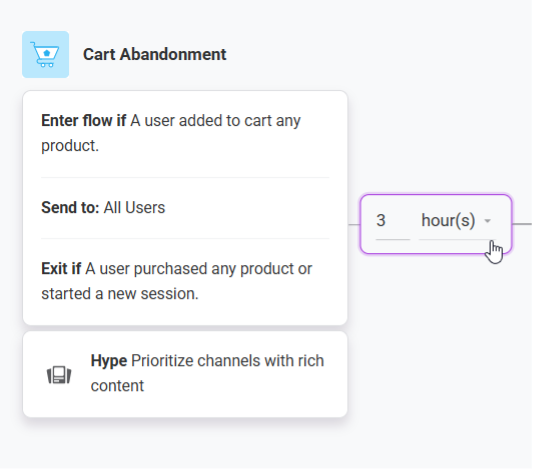Click the Hype channel priority icon
This screenshot has width=533, height=470.
pyautogui.click(x=59, y=375)
